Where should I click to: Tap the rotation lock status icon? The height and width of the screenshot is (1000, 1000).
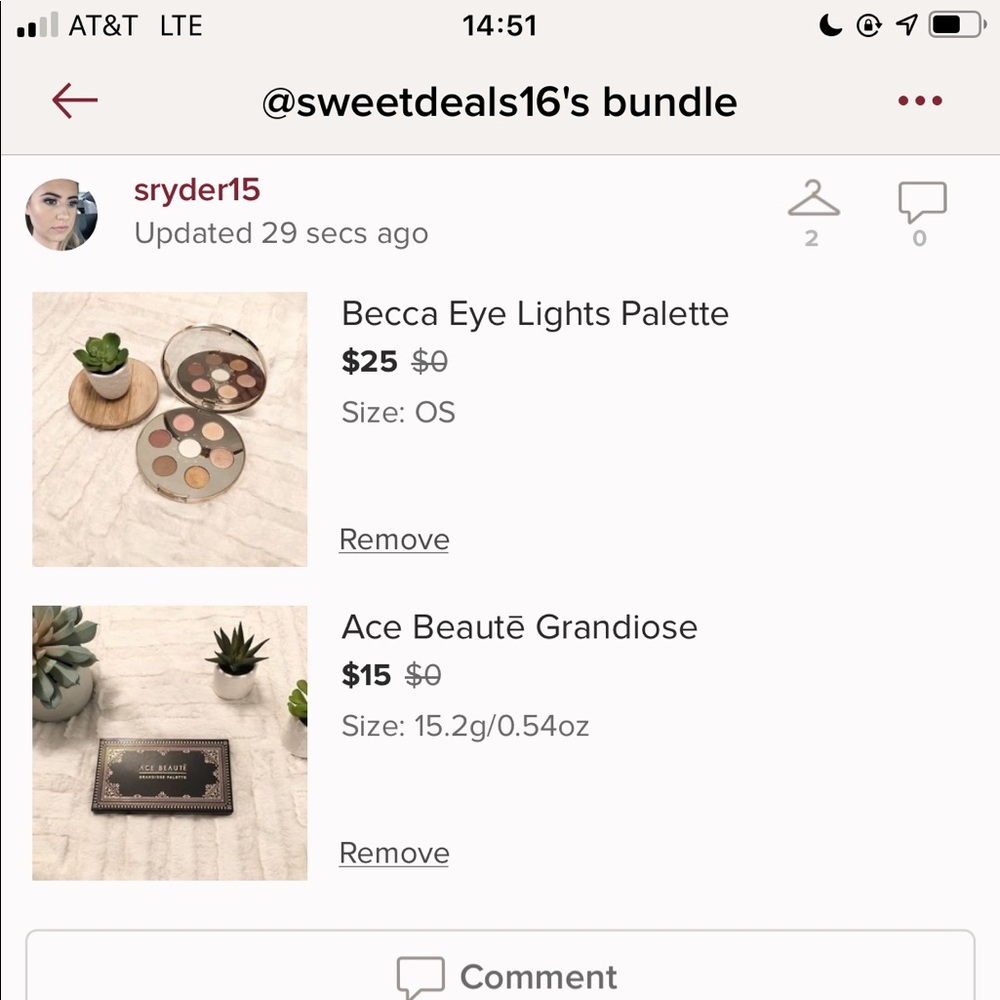point(869,26)
